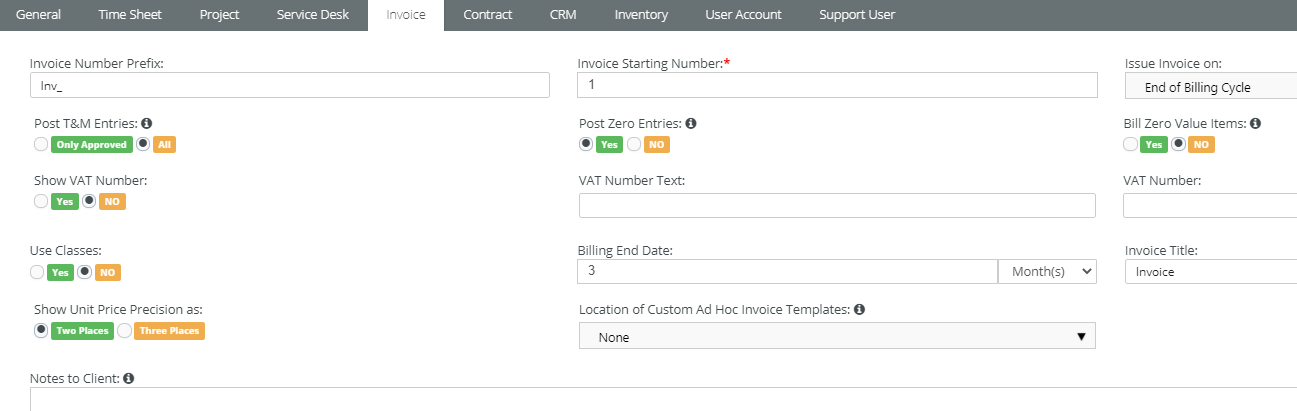Click the Notes to Client text area
This screenshot has height=411, width=1297.
point(660,400)
